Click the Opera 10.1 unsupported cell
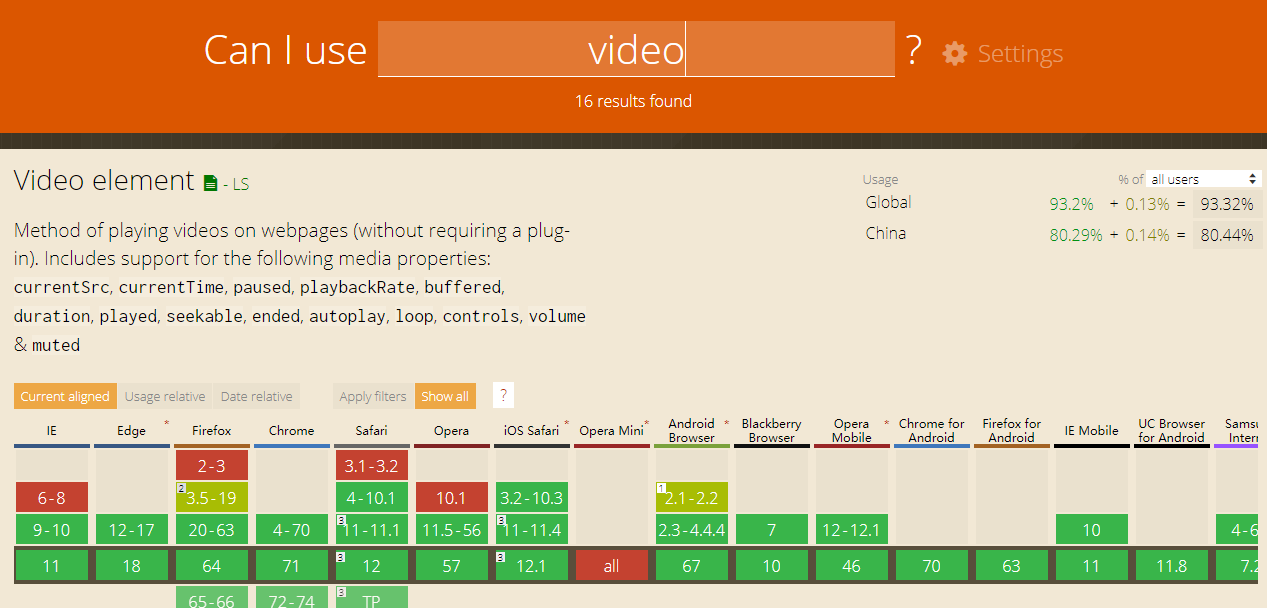This screenshot has width=1267, height=608. coord(452,497)
